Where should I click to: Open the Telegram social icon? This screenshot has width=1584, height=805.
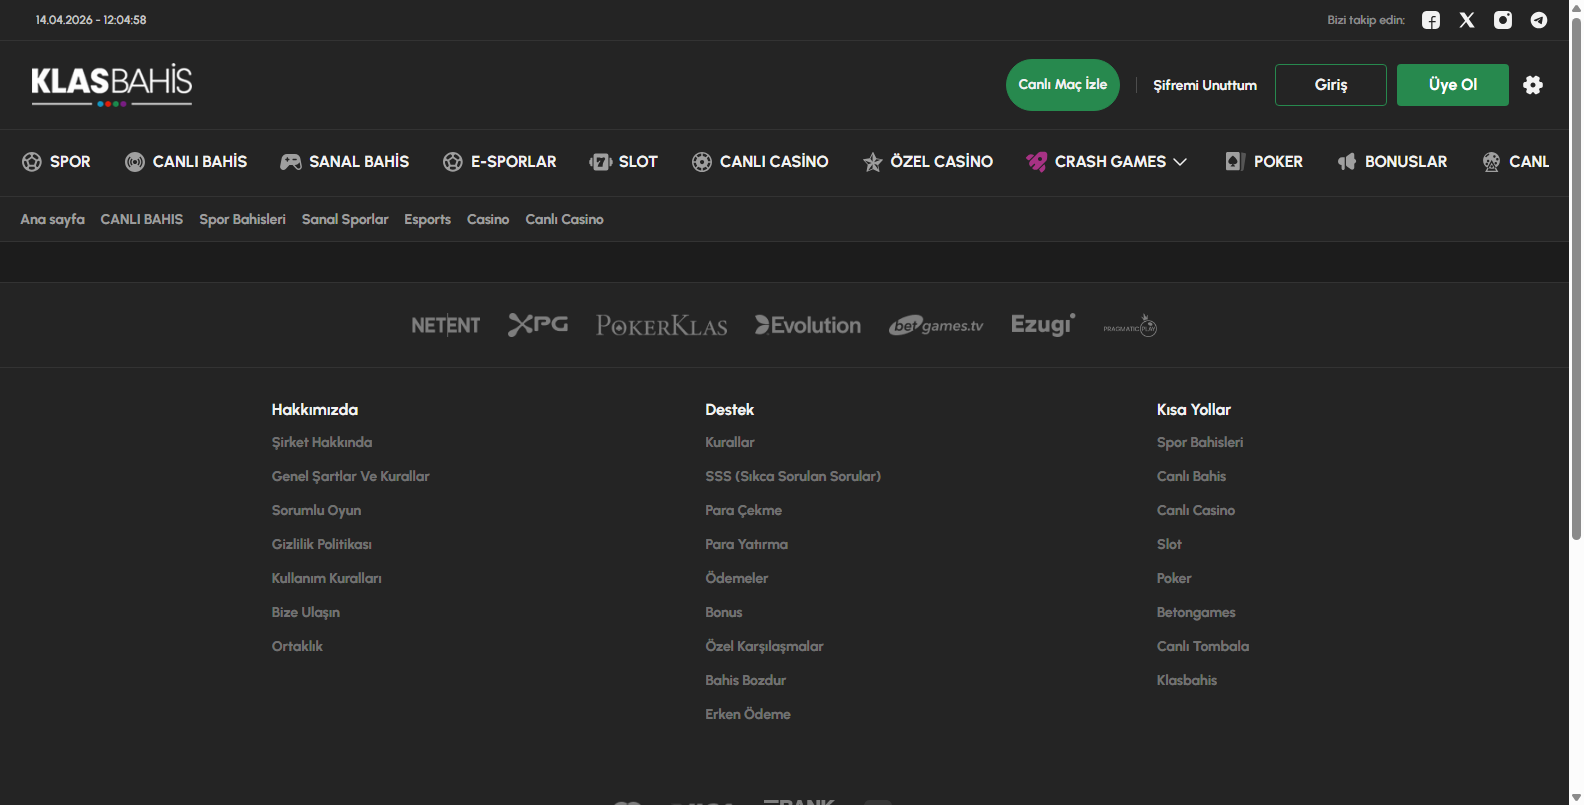click(x=1539, y=20)
